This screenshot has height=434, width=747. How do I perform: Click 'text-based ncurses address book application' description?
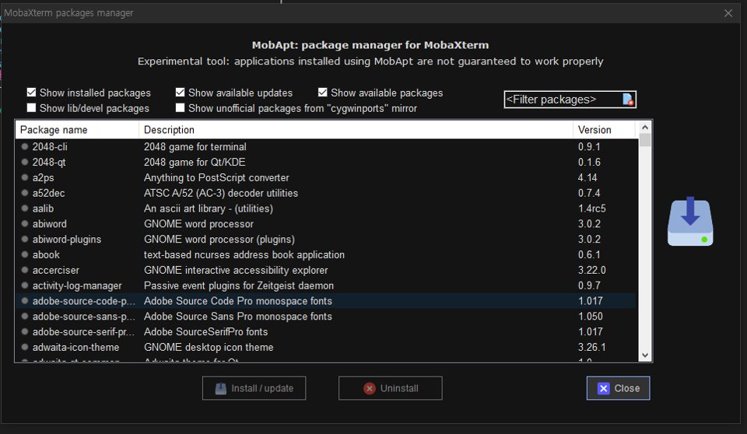[244, 255]
